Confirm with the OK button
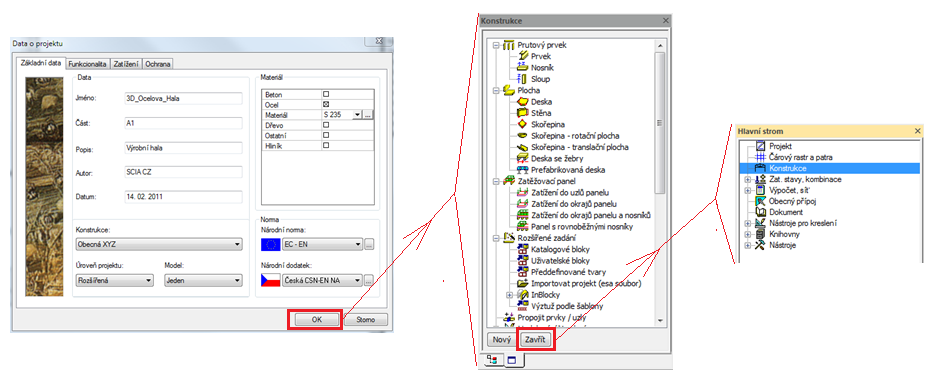 316,319
